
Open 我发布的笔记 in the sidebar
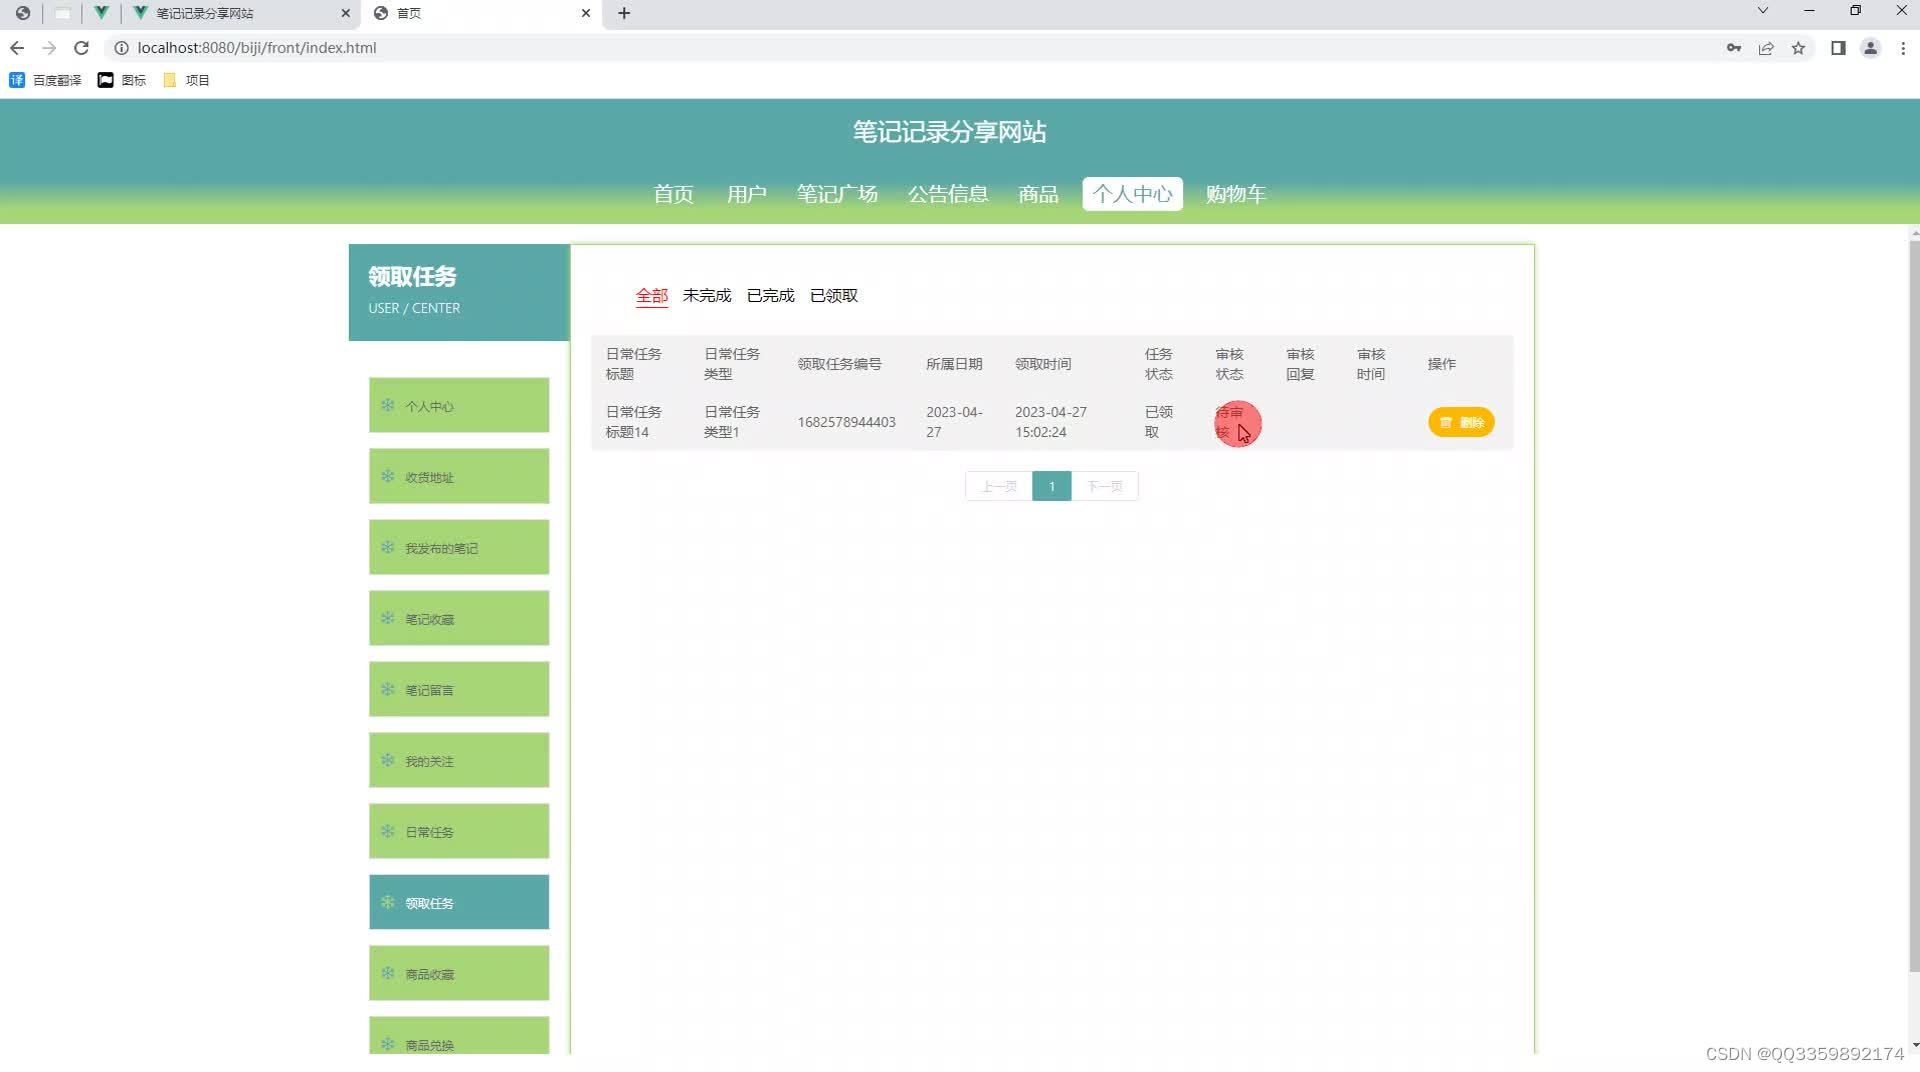459,547
